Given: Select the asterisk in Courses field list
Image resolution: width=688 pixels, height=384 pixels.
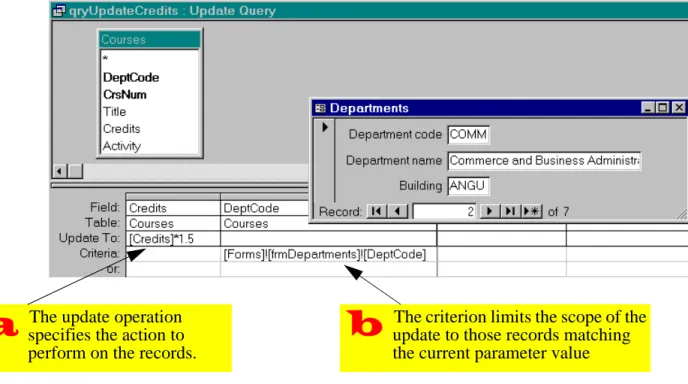Looking at the screenshot, I should (105, 59).
